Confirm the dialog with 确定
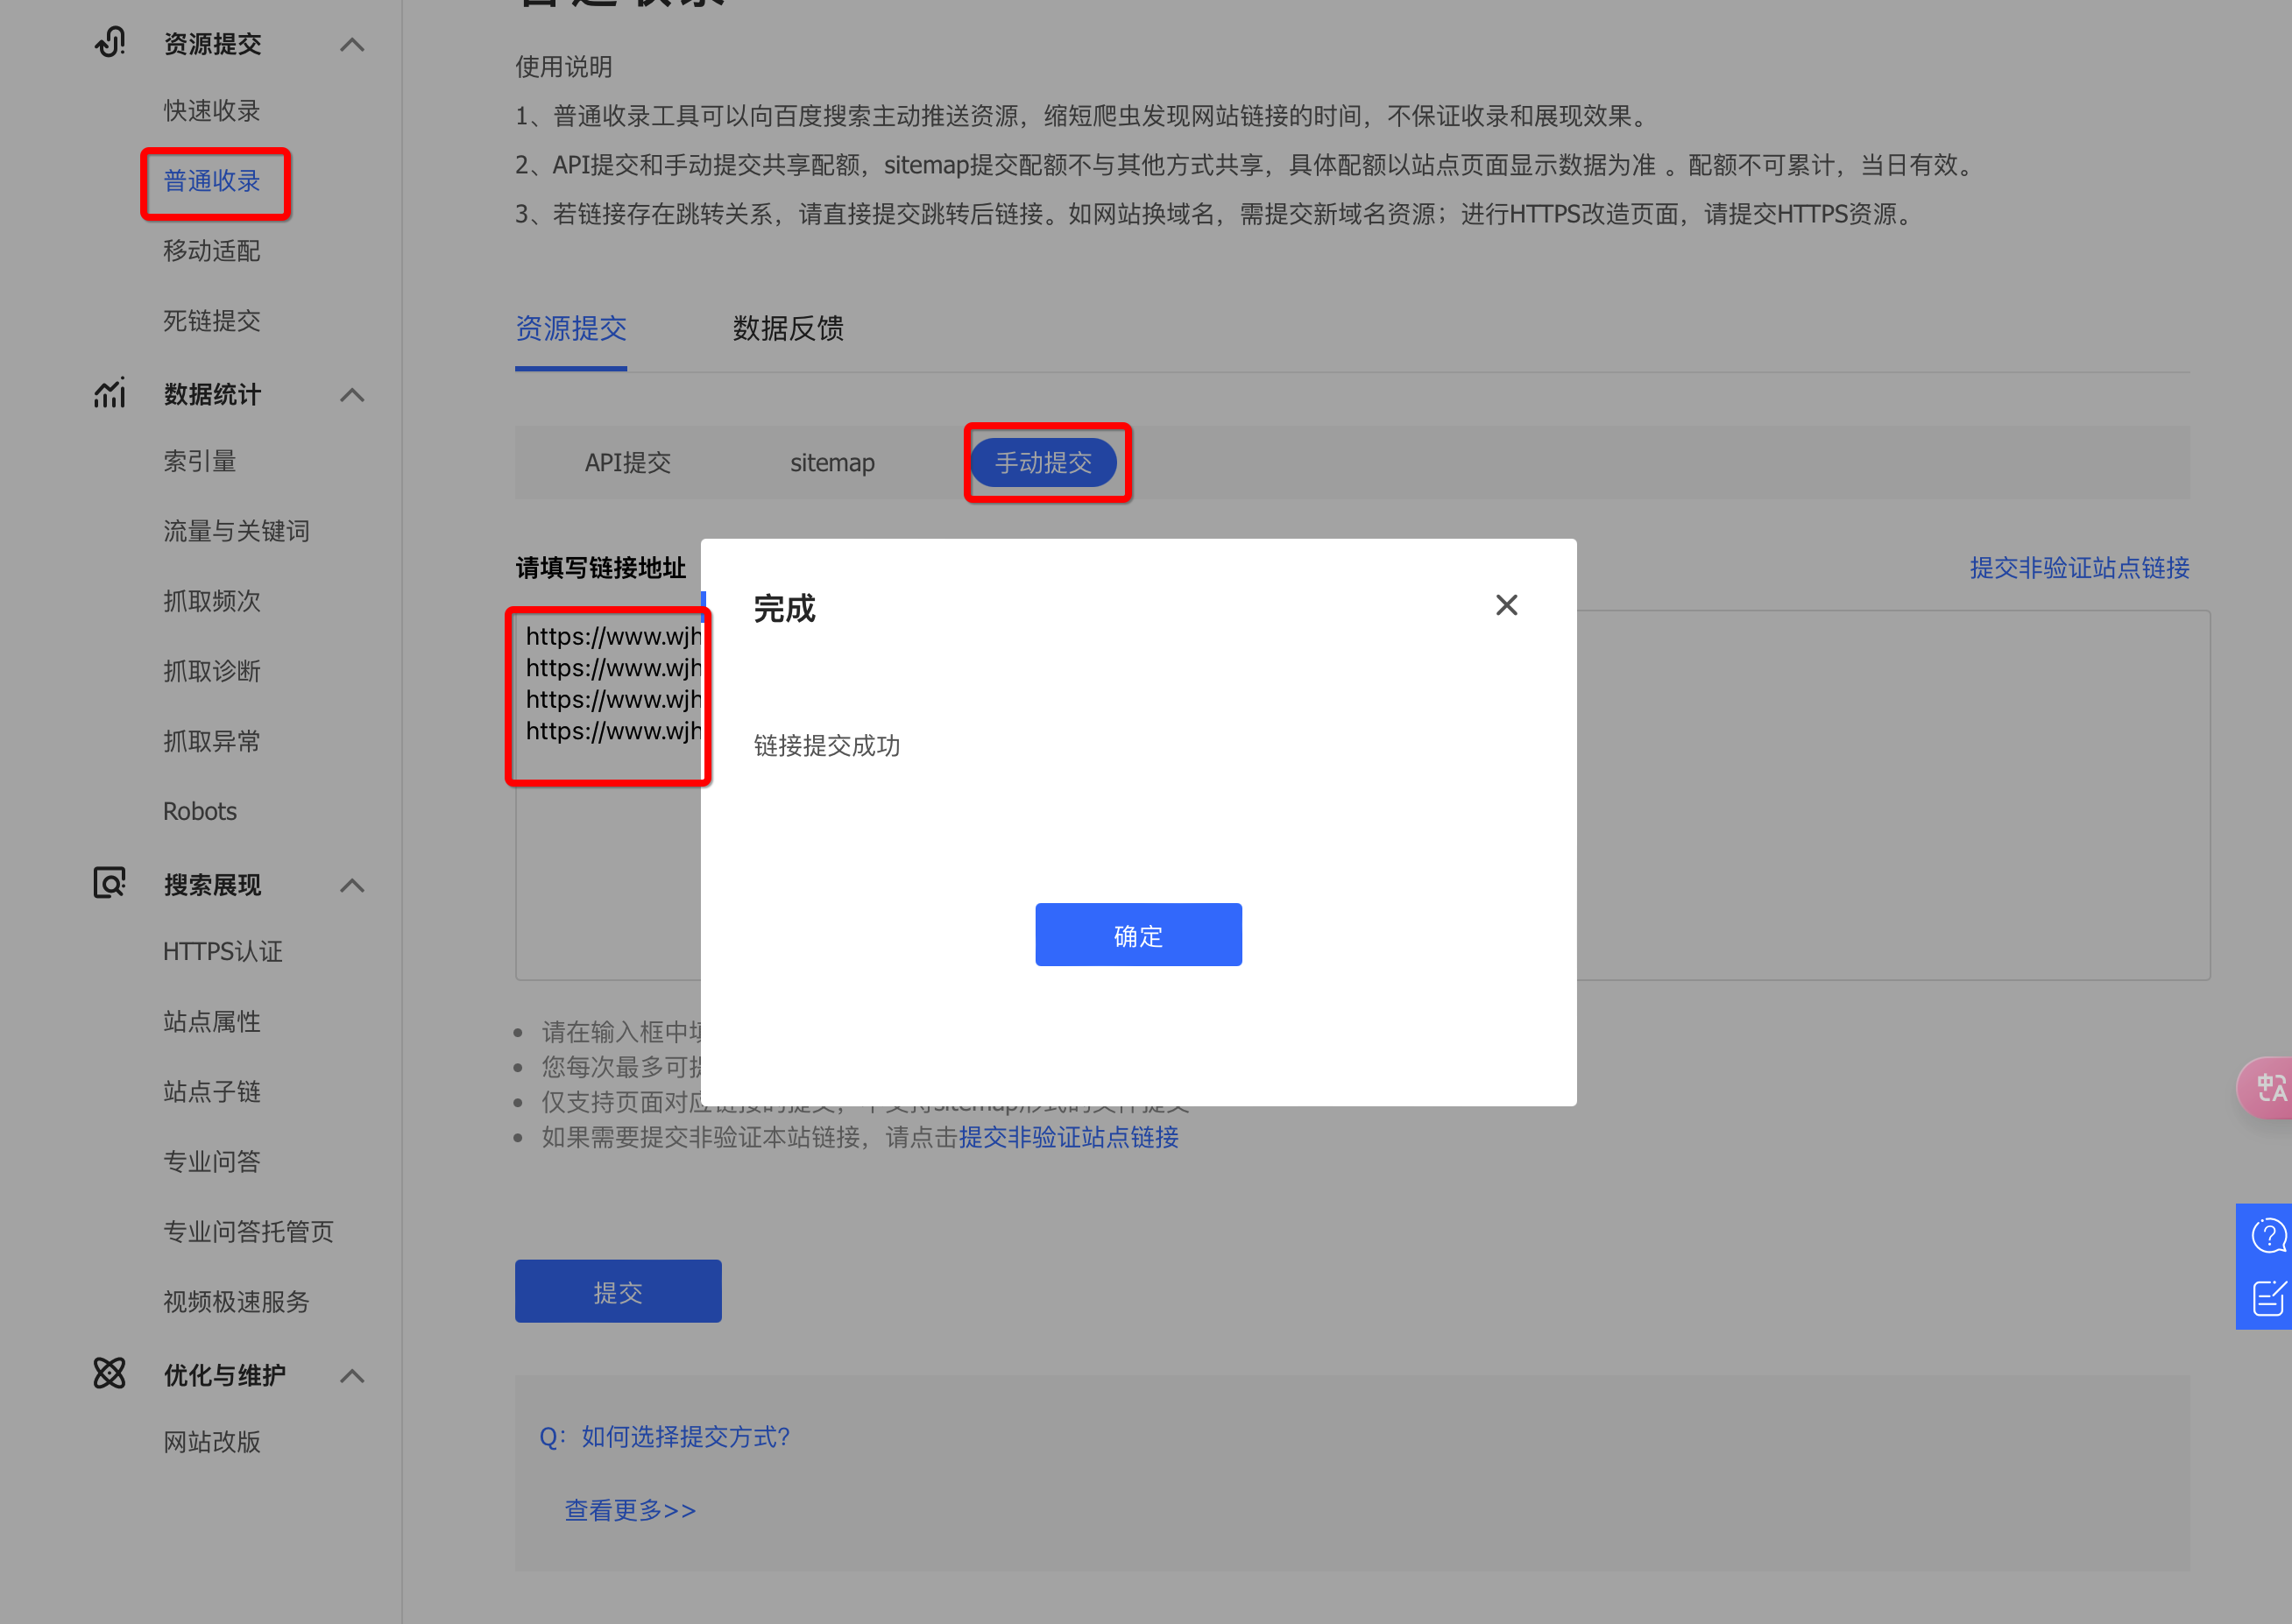Image resolution: width=2292 pixels, height=1624 pixels. click(x=1138, y=935)
